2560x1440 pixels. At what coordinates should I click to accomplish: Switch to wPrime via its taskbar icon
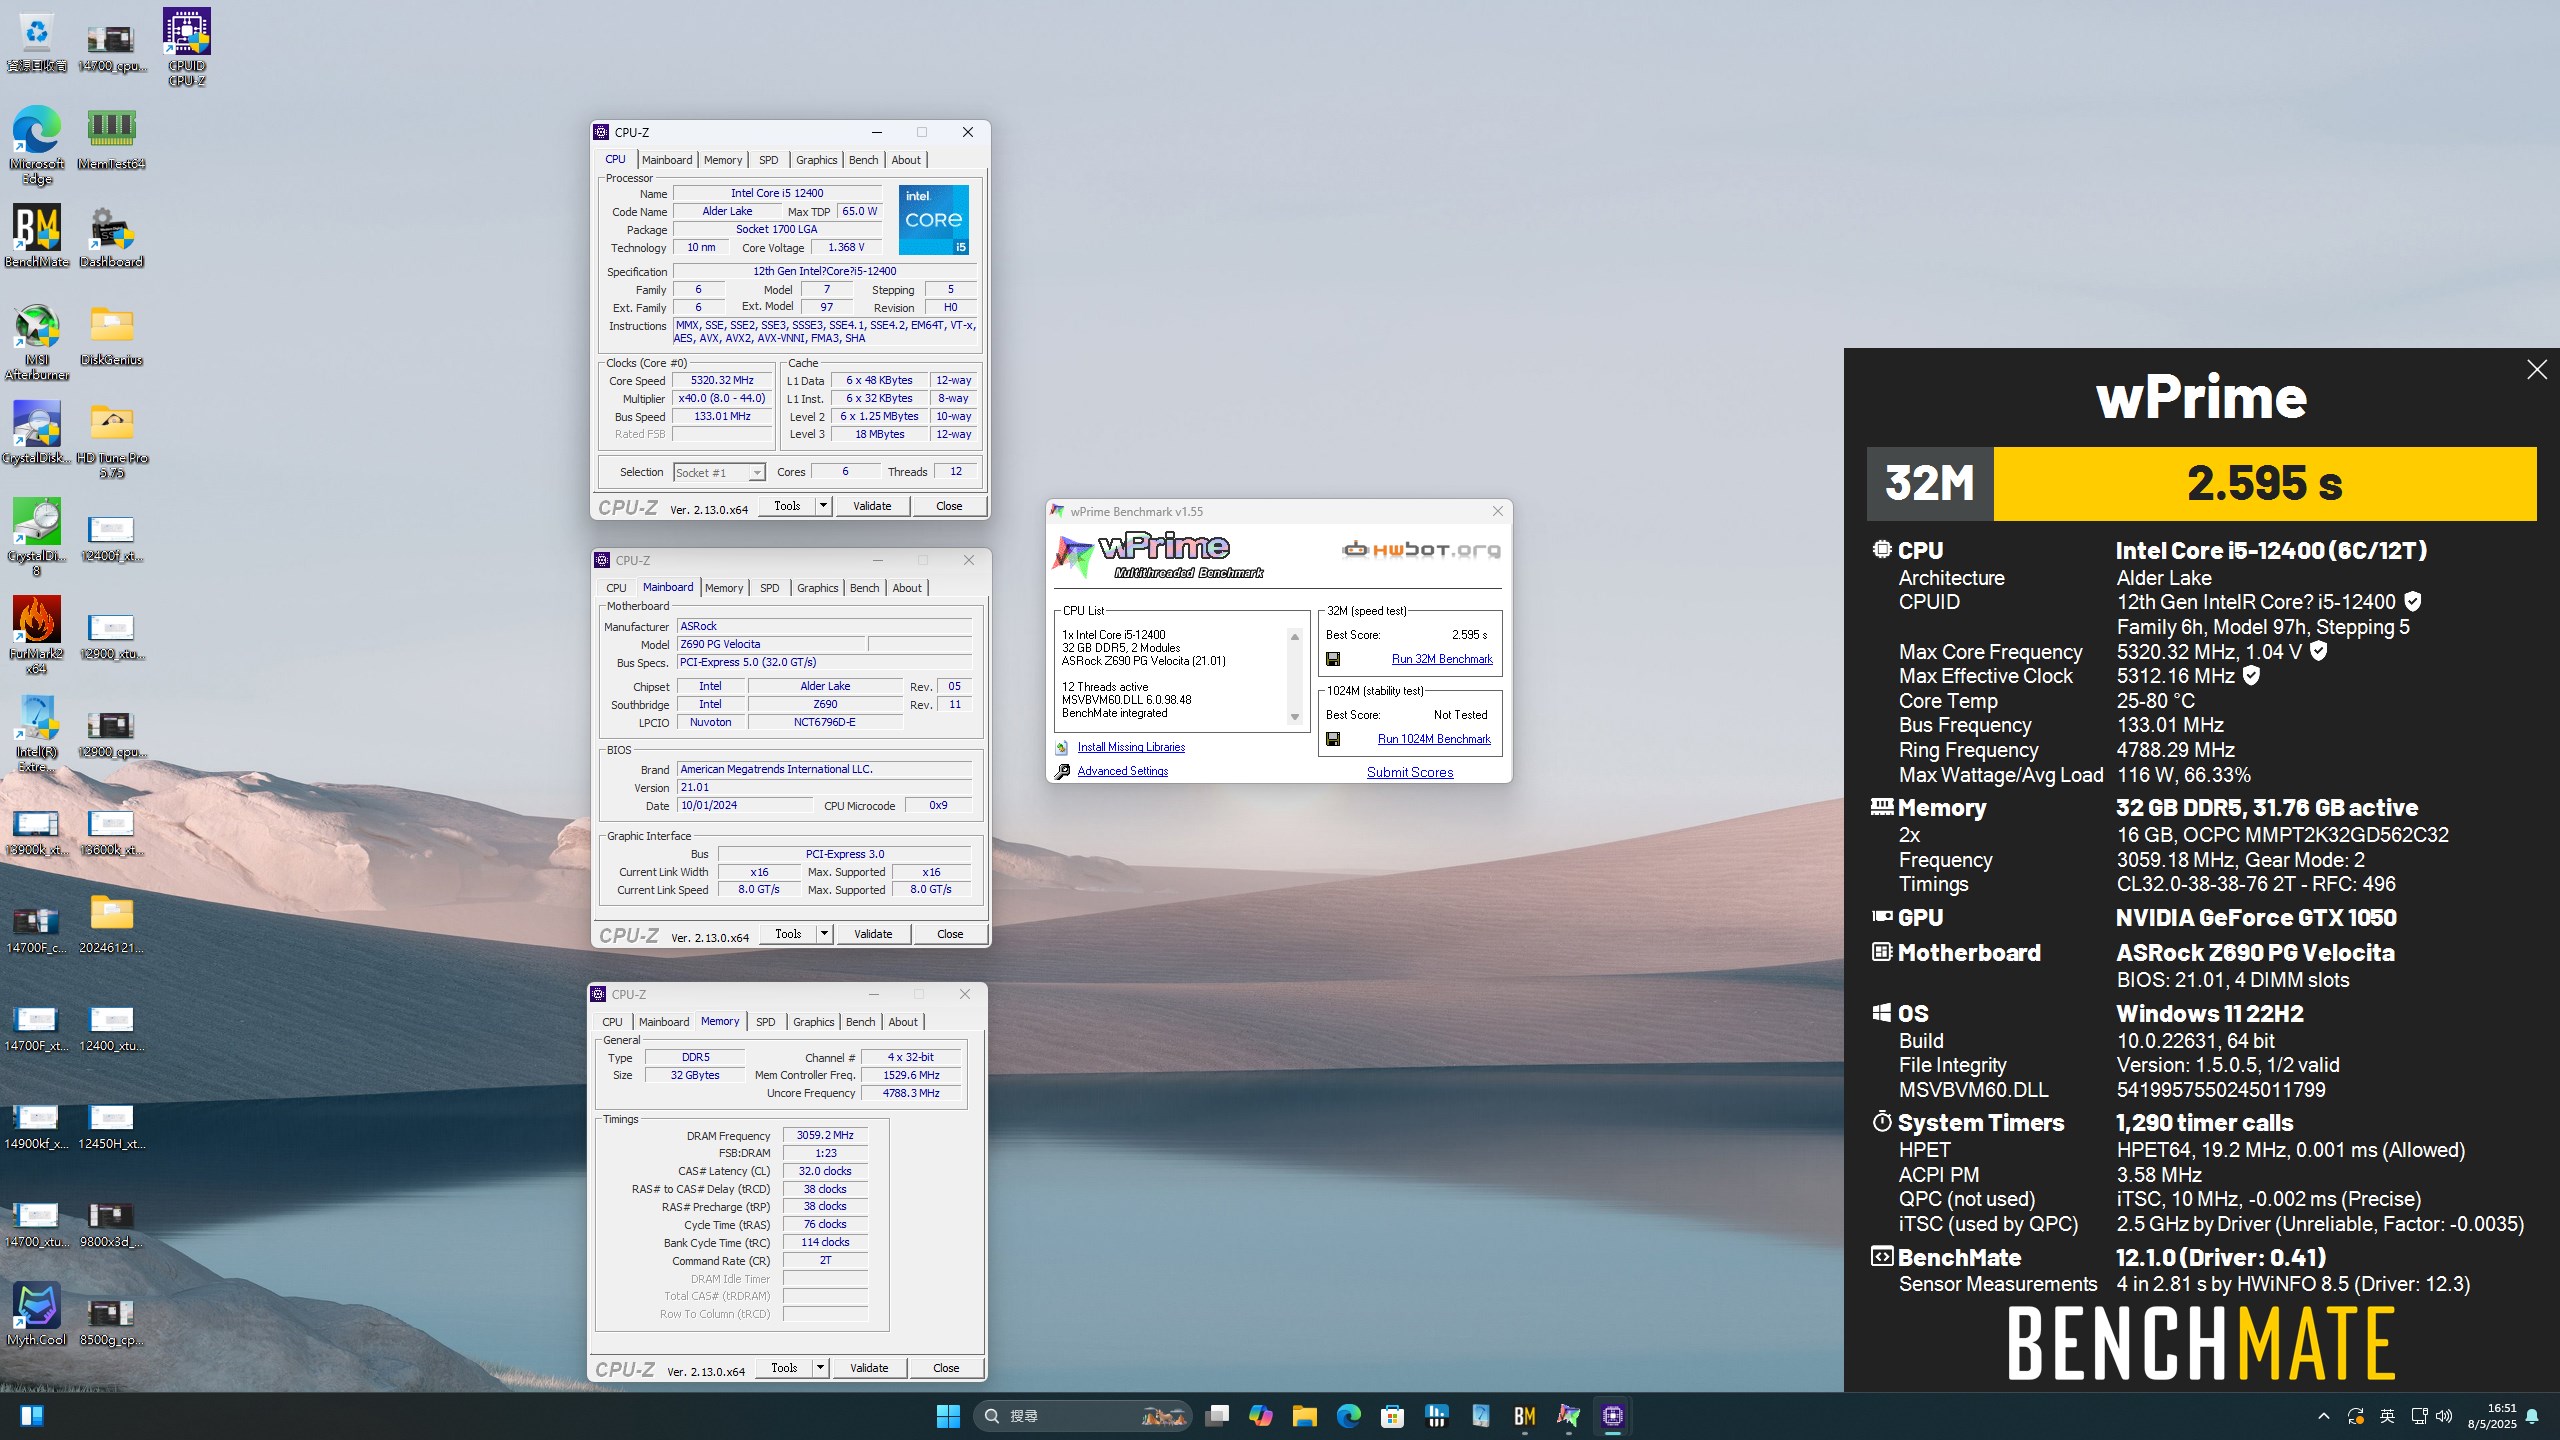click(x=1569, y=1416)
